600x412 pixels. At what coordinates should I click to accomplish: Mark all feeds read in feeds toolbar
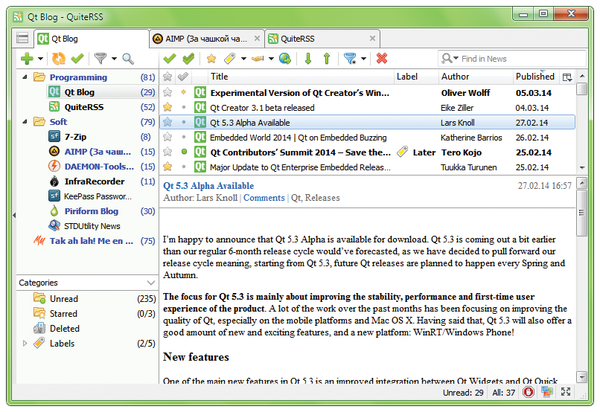pyautogui.click(x=77, y=59)
